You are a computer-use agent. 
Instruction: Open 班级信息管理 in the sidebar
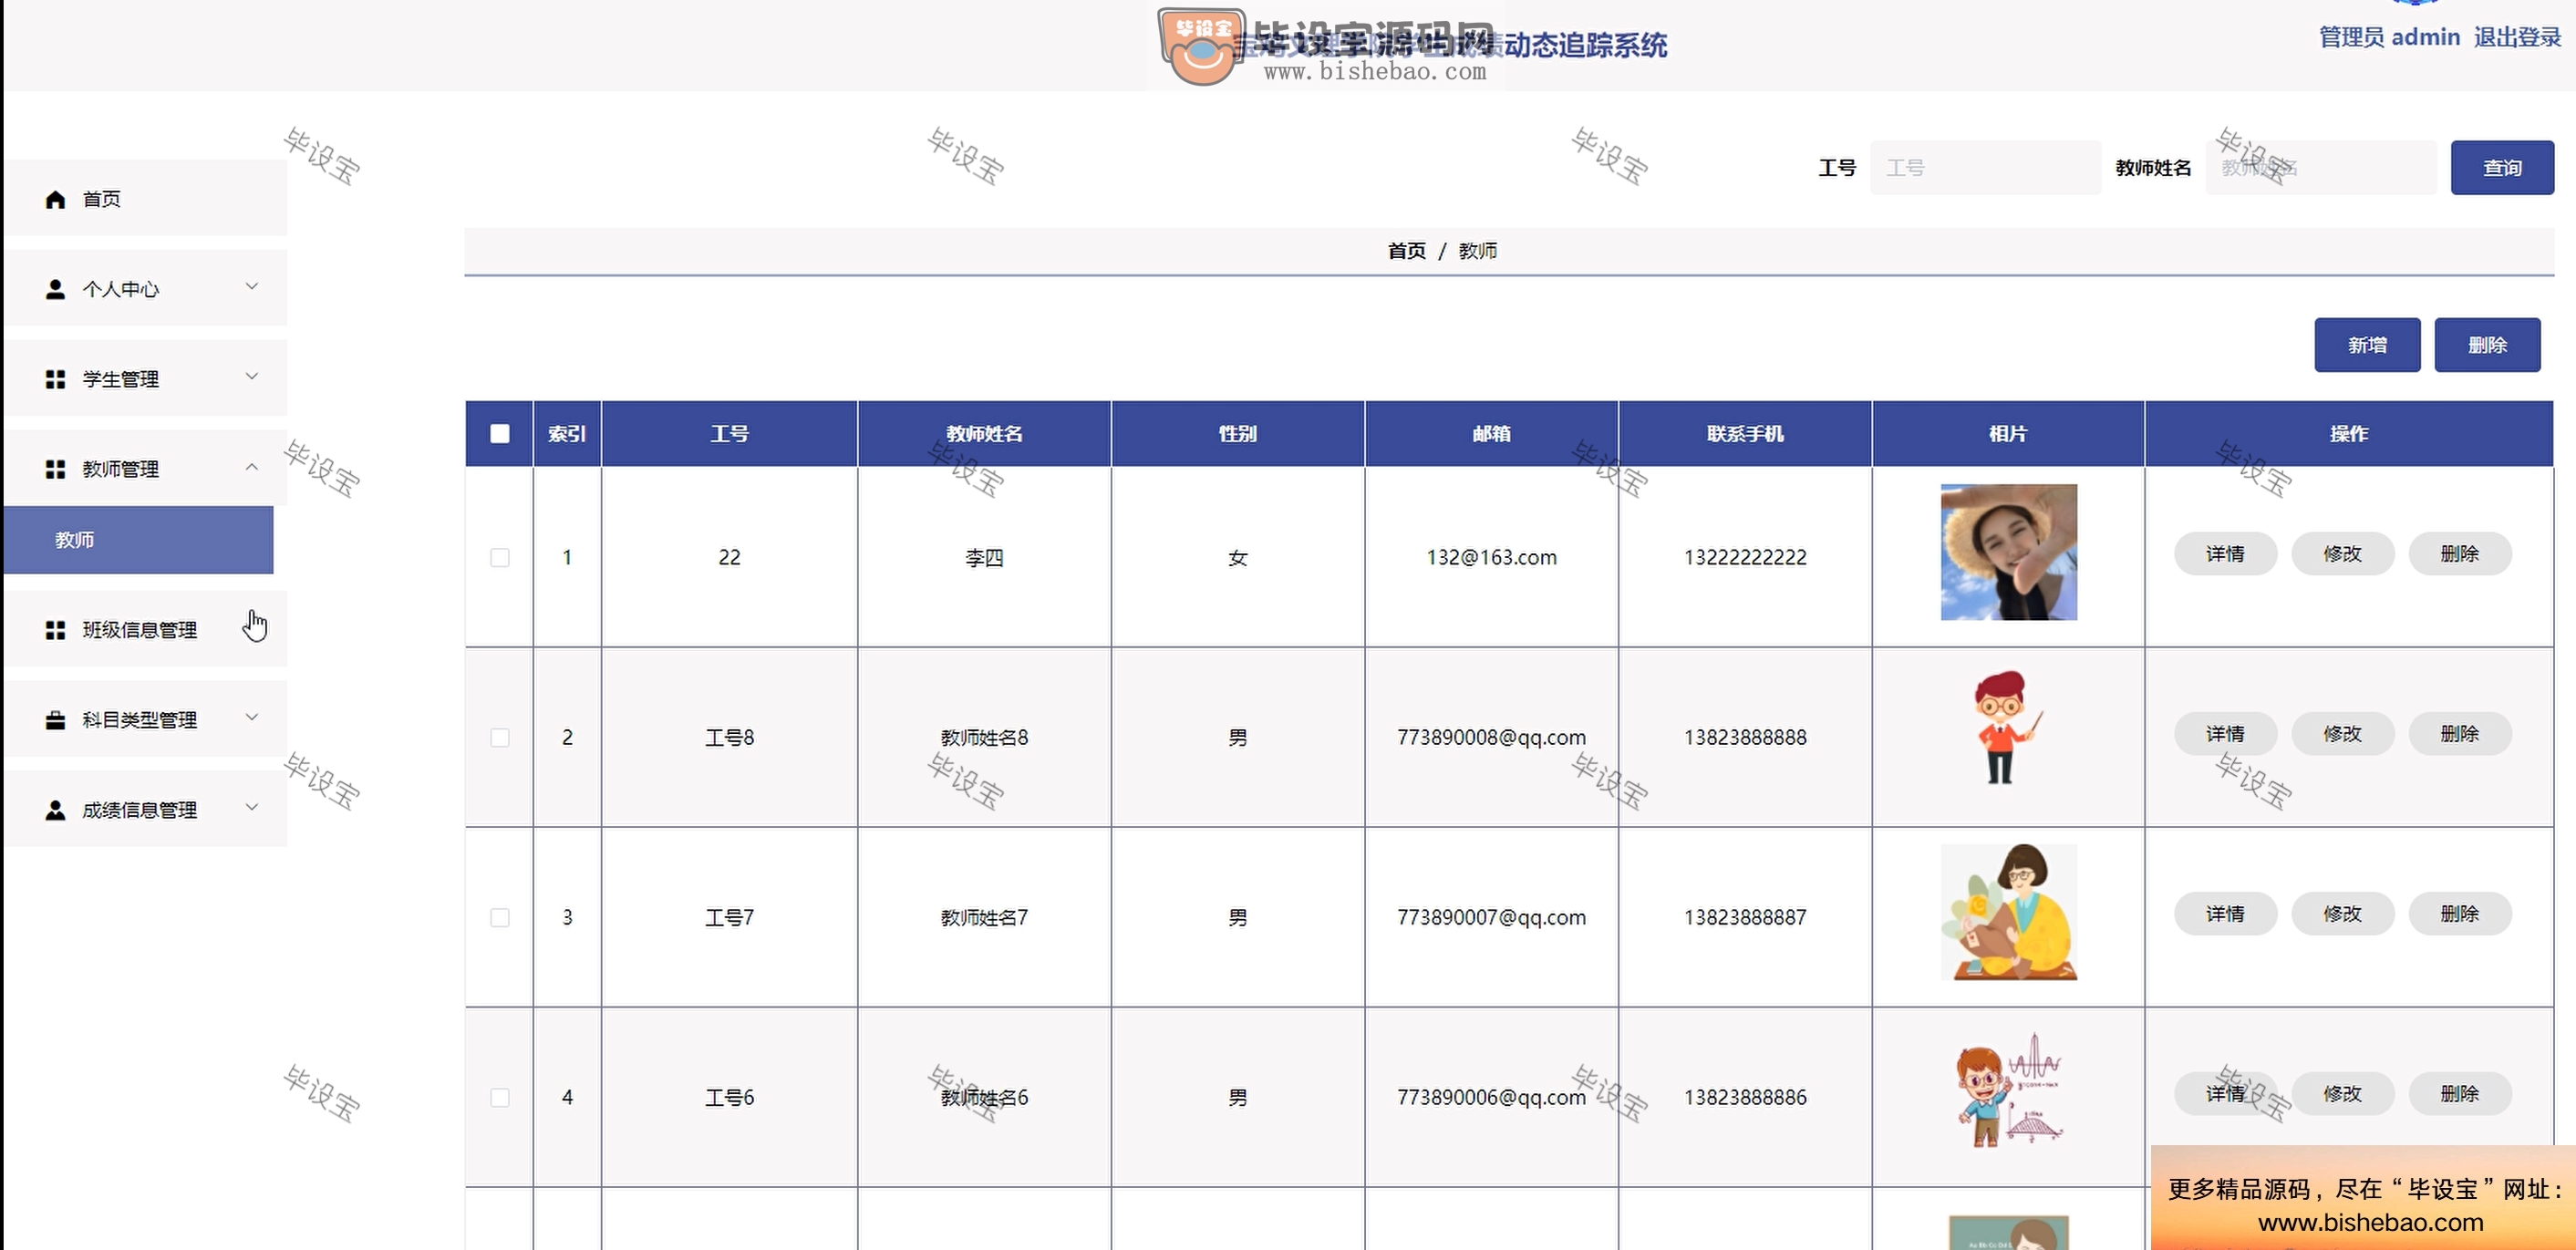point(145,630)
